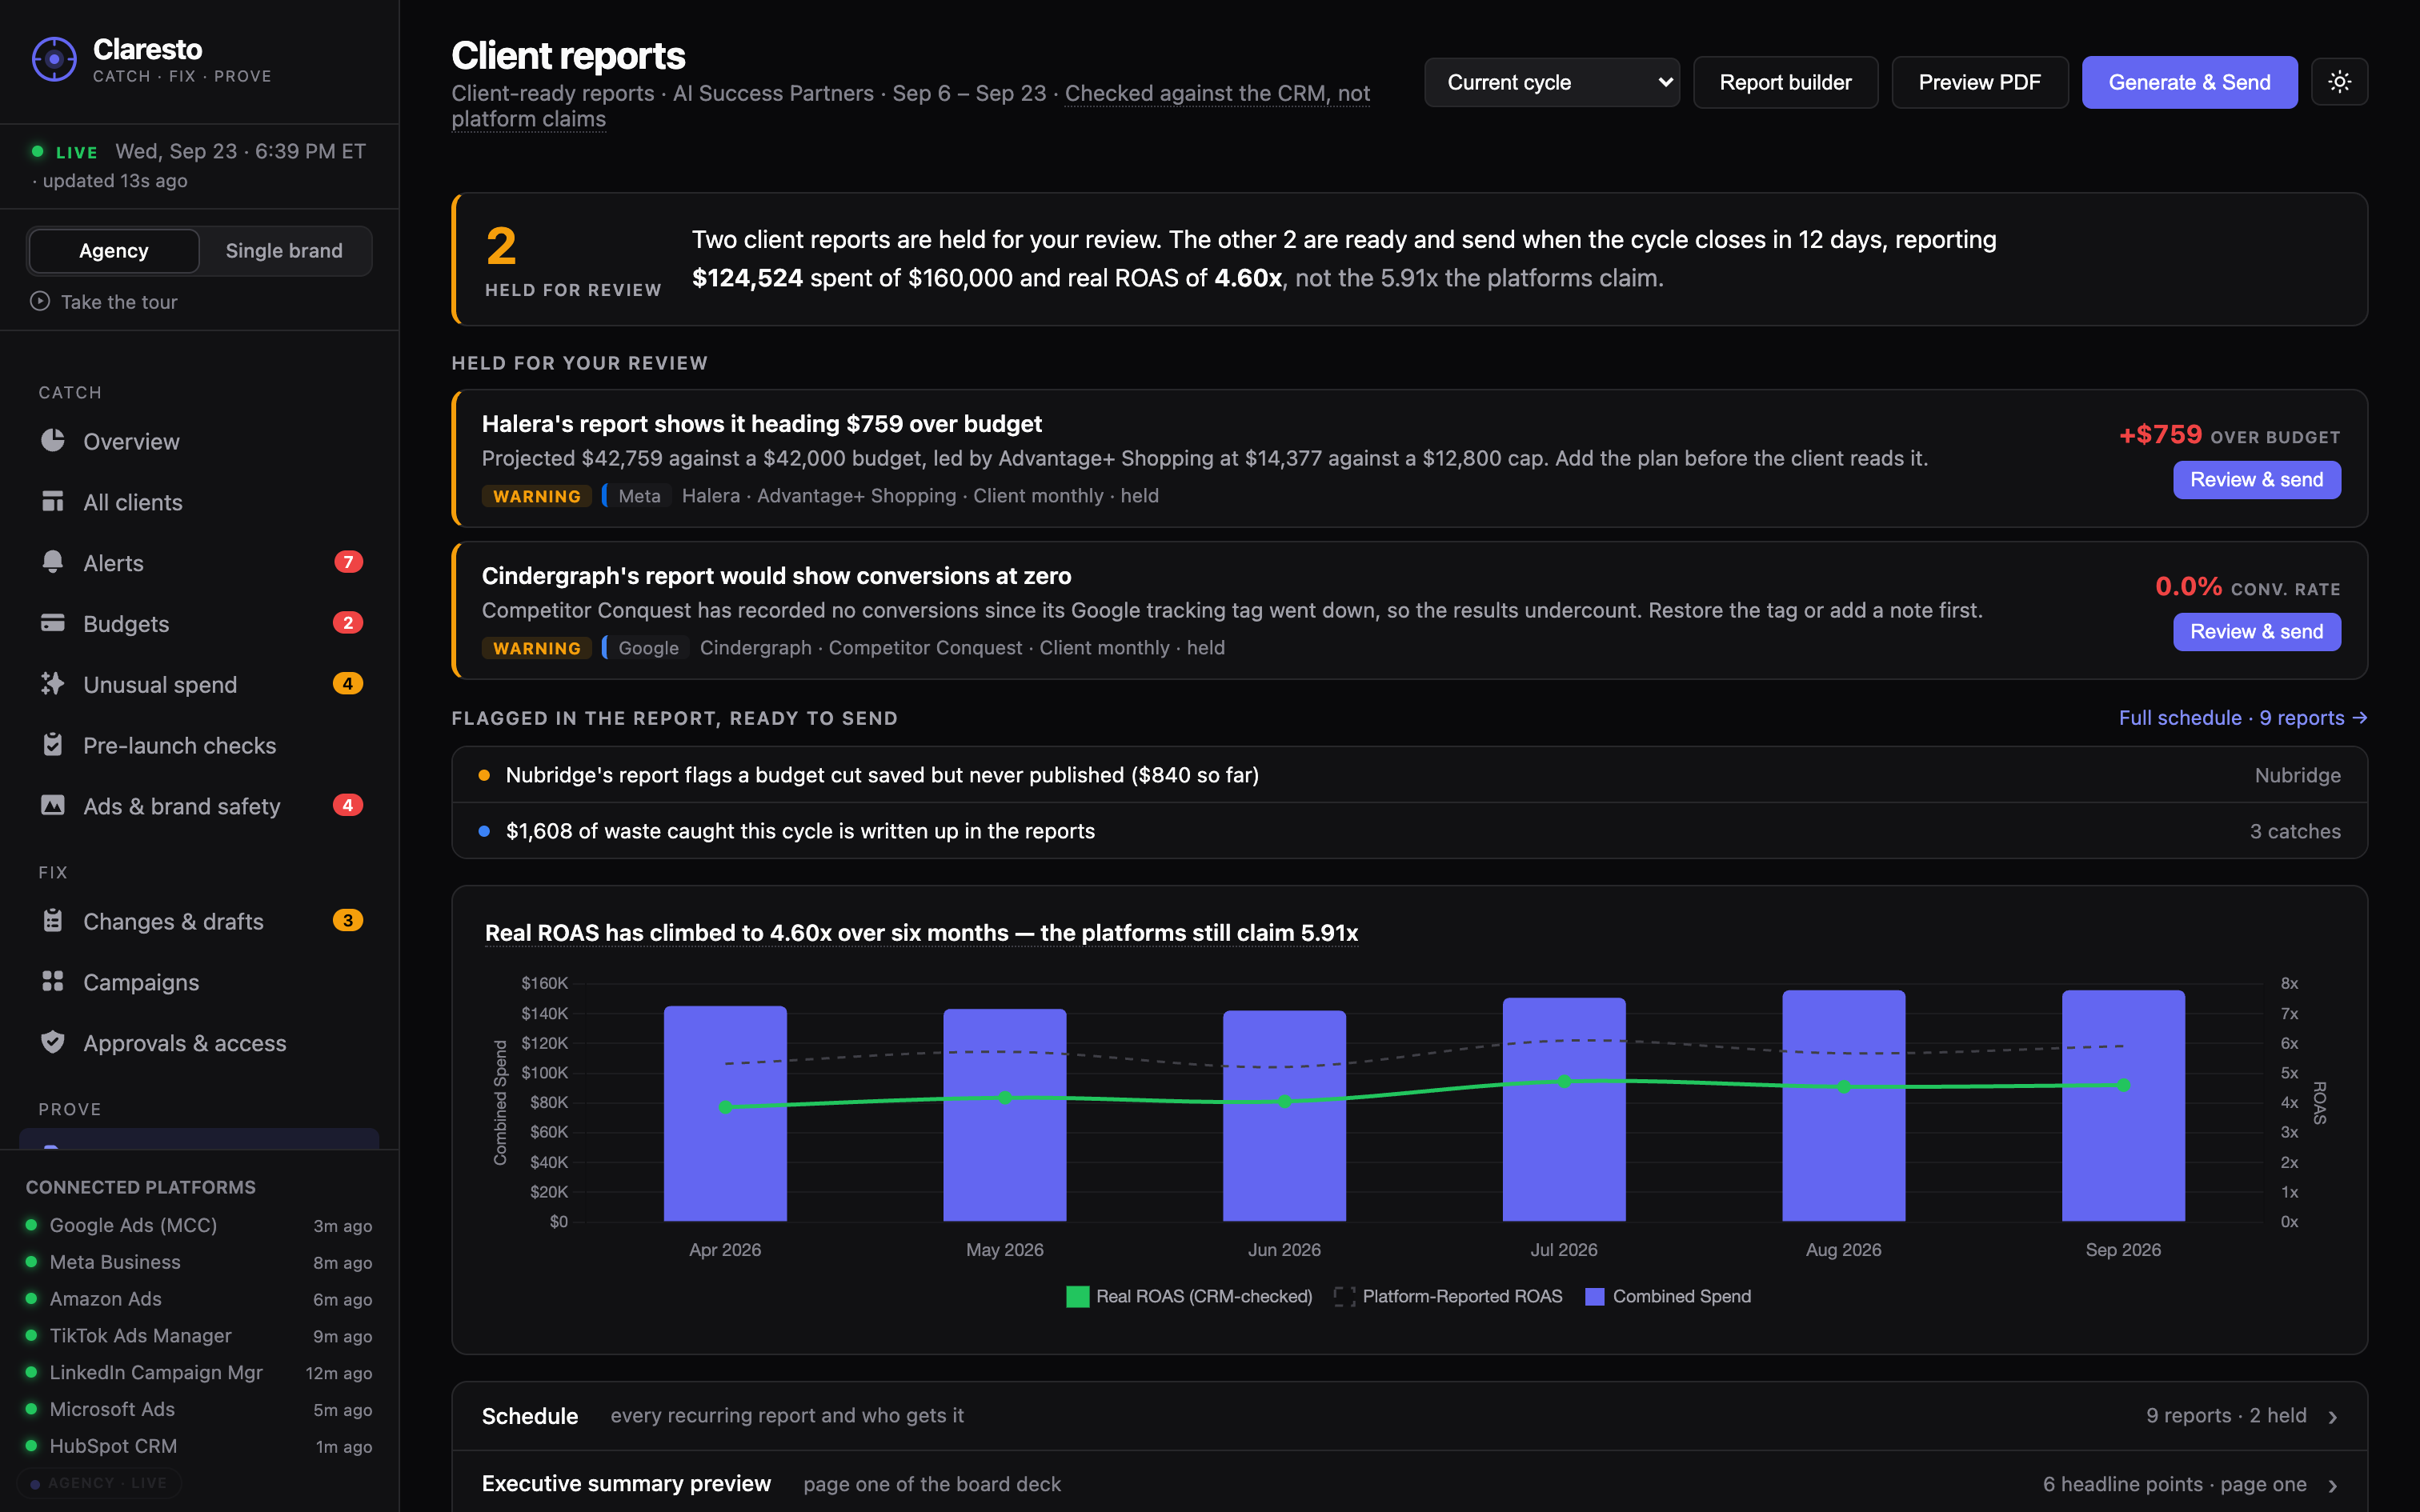The image size is (2420, 1512).
Task: Switch to Single brand view
Action: tap(284, 251)
